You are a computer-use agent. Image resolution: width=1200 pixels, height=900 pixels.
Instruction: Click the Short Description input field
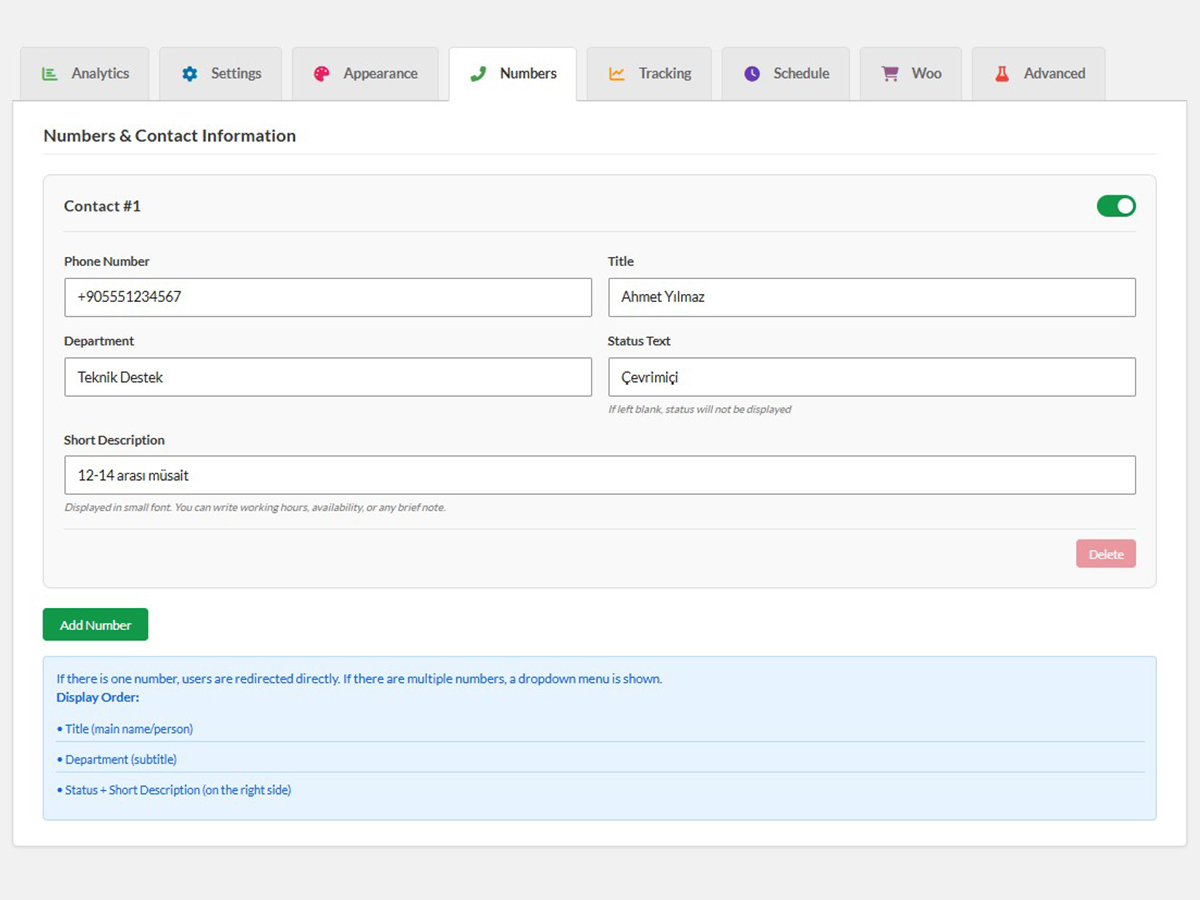click(x=600, y=475)
